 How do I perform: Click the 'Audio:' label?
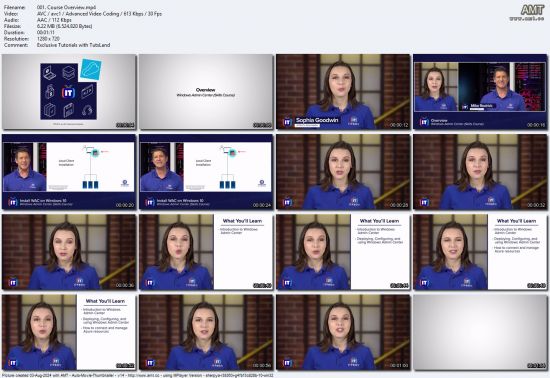point(11,20)
